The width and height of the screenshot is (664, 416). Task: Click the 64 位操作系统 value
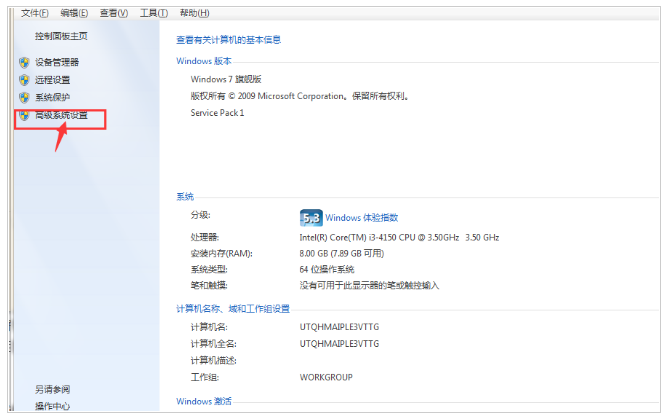pos(327,269)
